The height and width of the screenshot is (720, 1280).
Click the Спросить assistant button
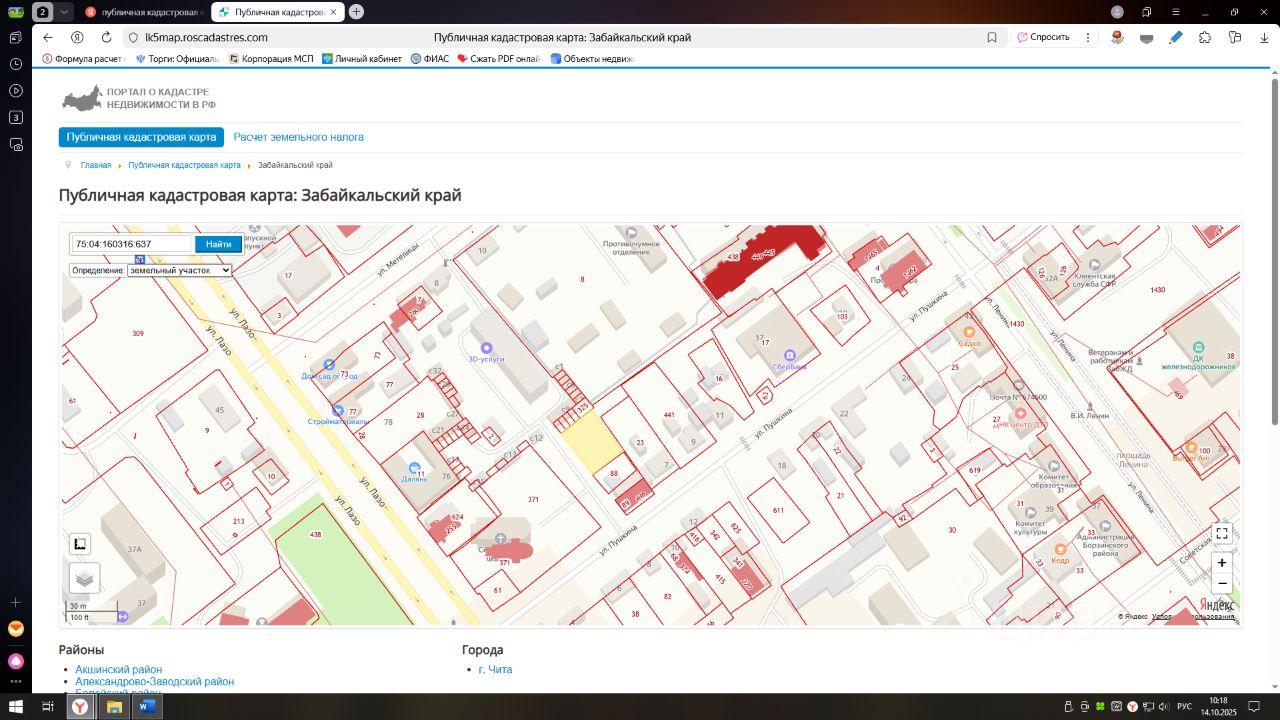(1043, 37)
